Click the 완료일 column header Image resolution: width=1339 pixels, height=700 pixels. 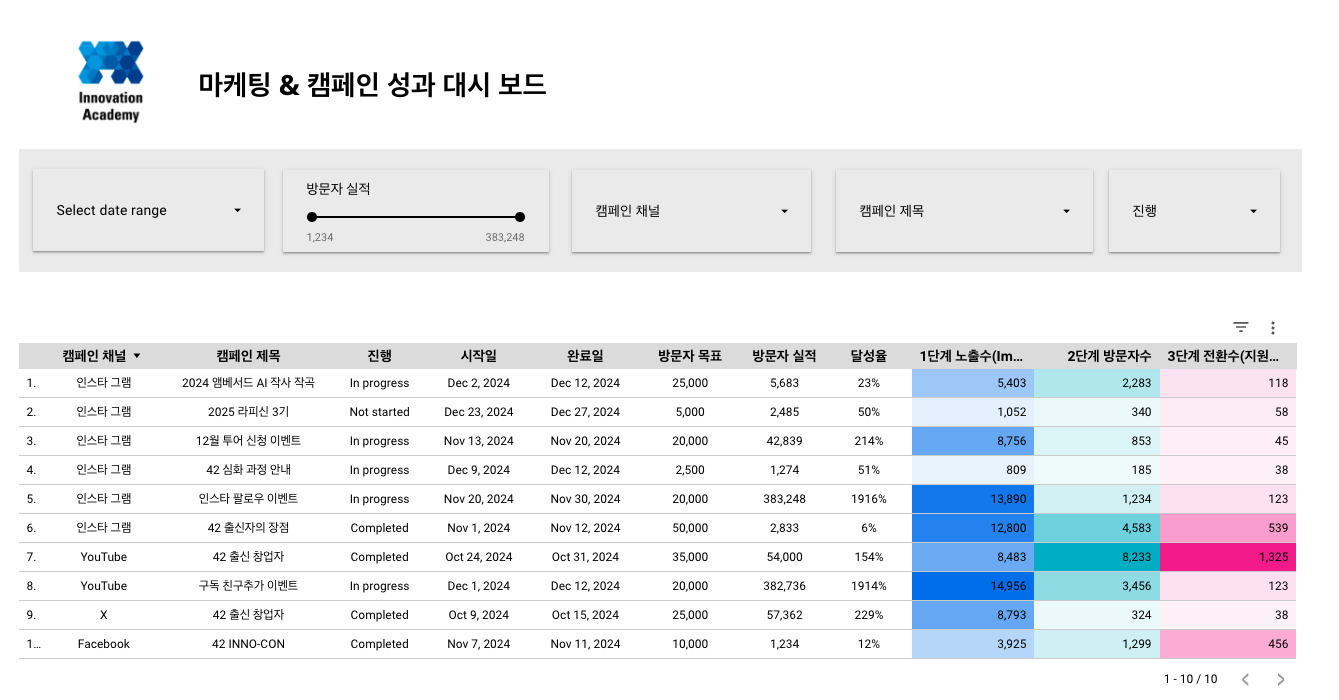point(585,356)
